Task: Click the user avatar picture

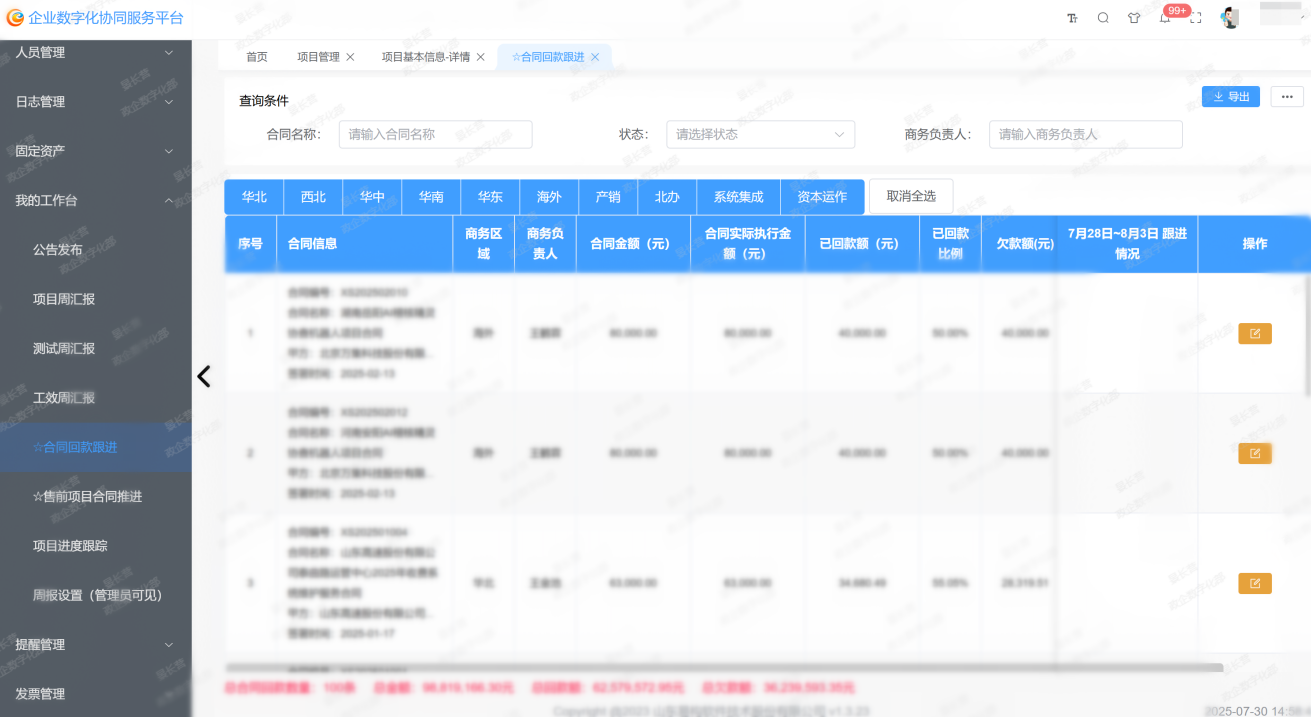Action: tap(1230, 18)
